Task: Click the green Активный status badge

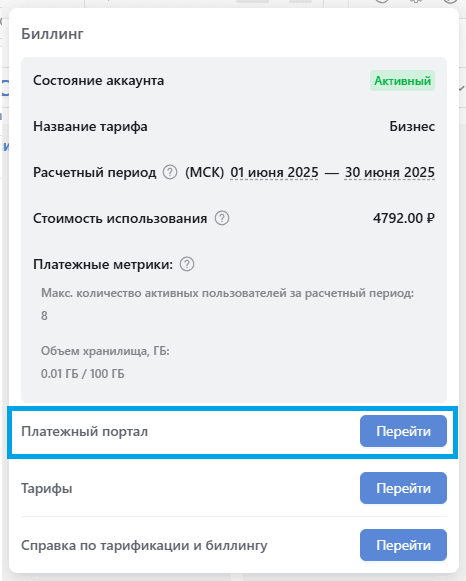Action: [402, 81]
